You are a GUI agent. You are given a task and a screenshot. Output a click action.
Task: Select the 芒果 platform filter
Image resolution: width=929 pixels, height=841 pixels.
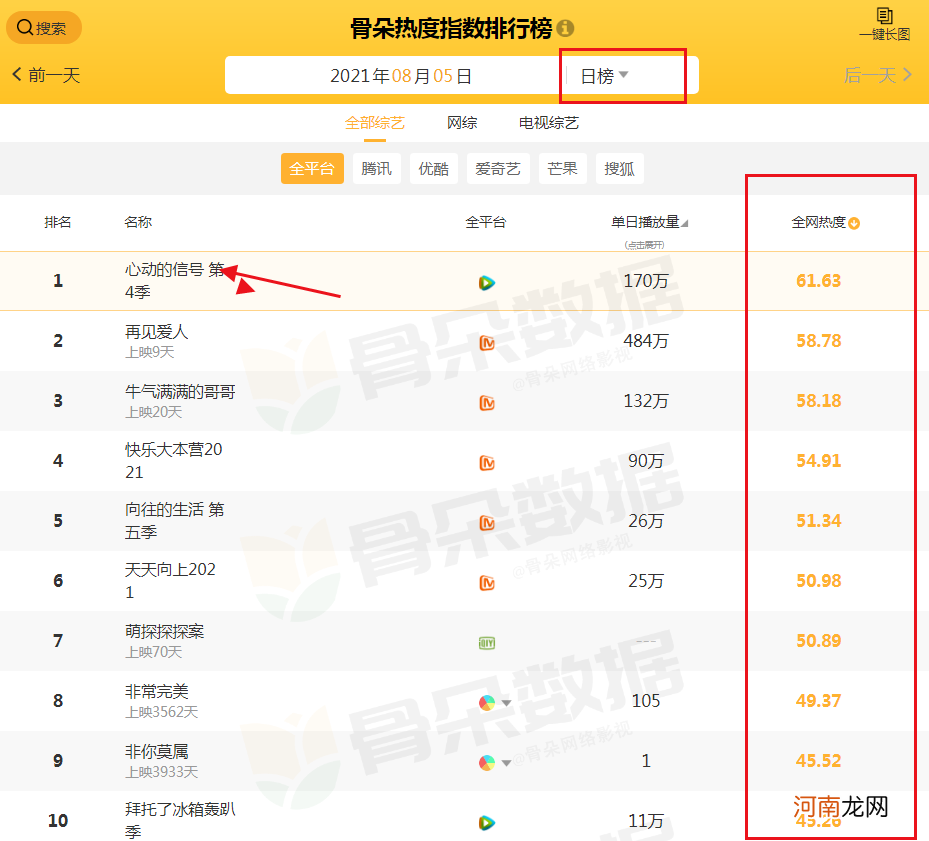click(x=562, y=168)
